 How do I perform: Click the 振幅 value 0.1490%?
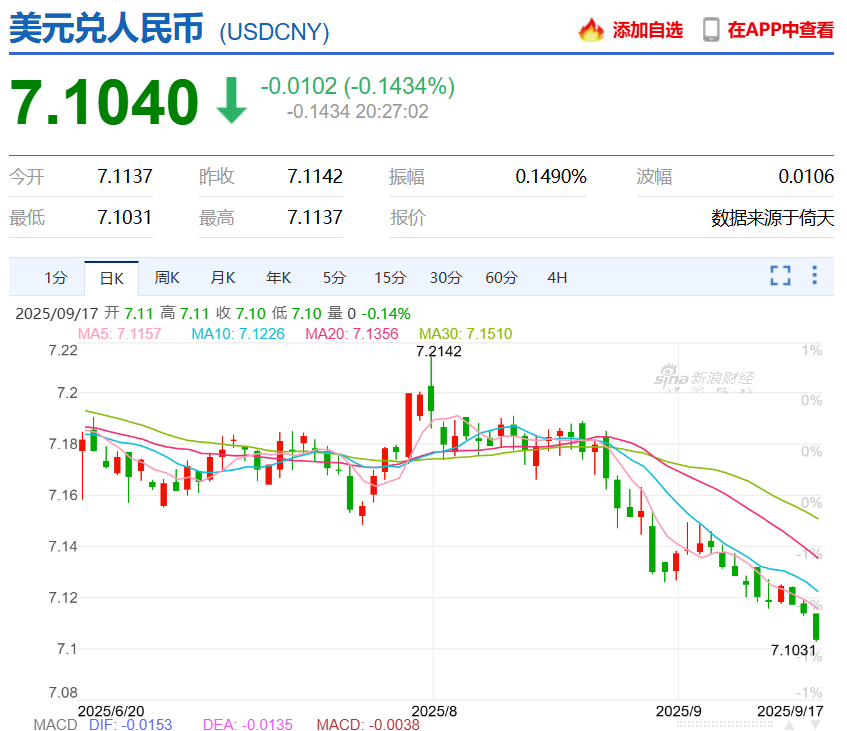tap(551, 176)
